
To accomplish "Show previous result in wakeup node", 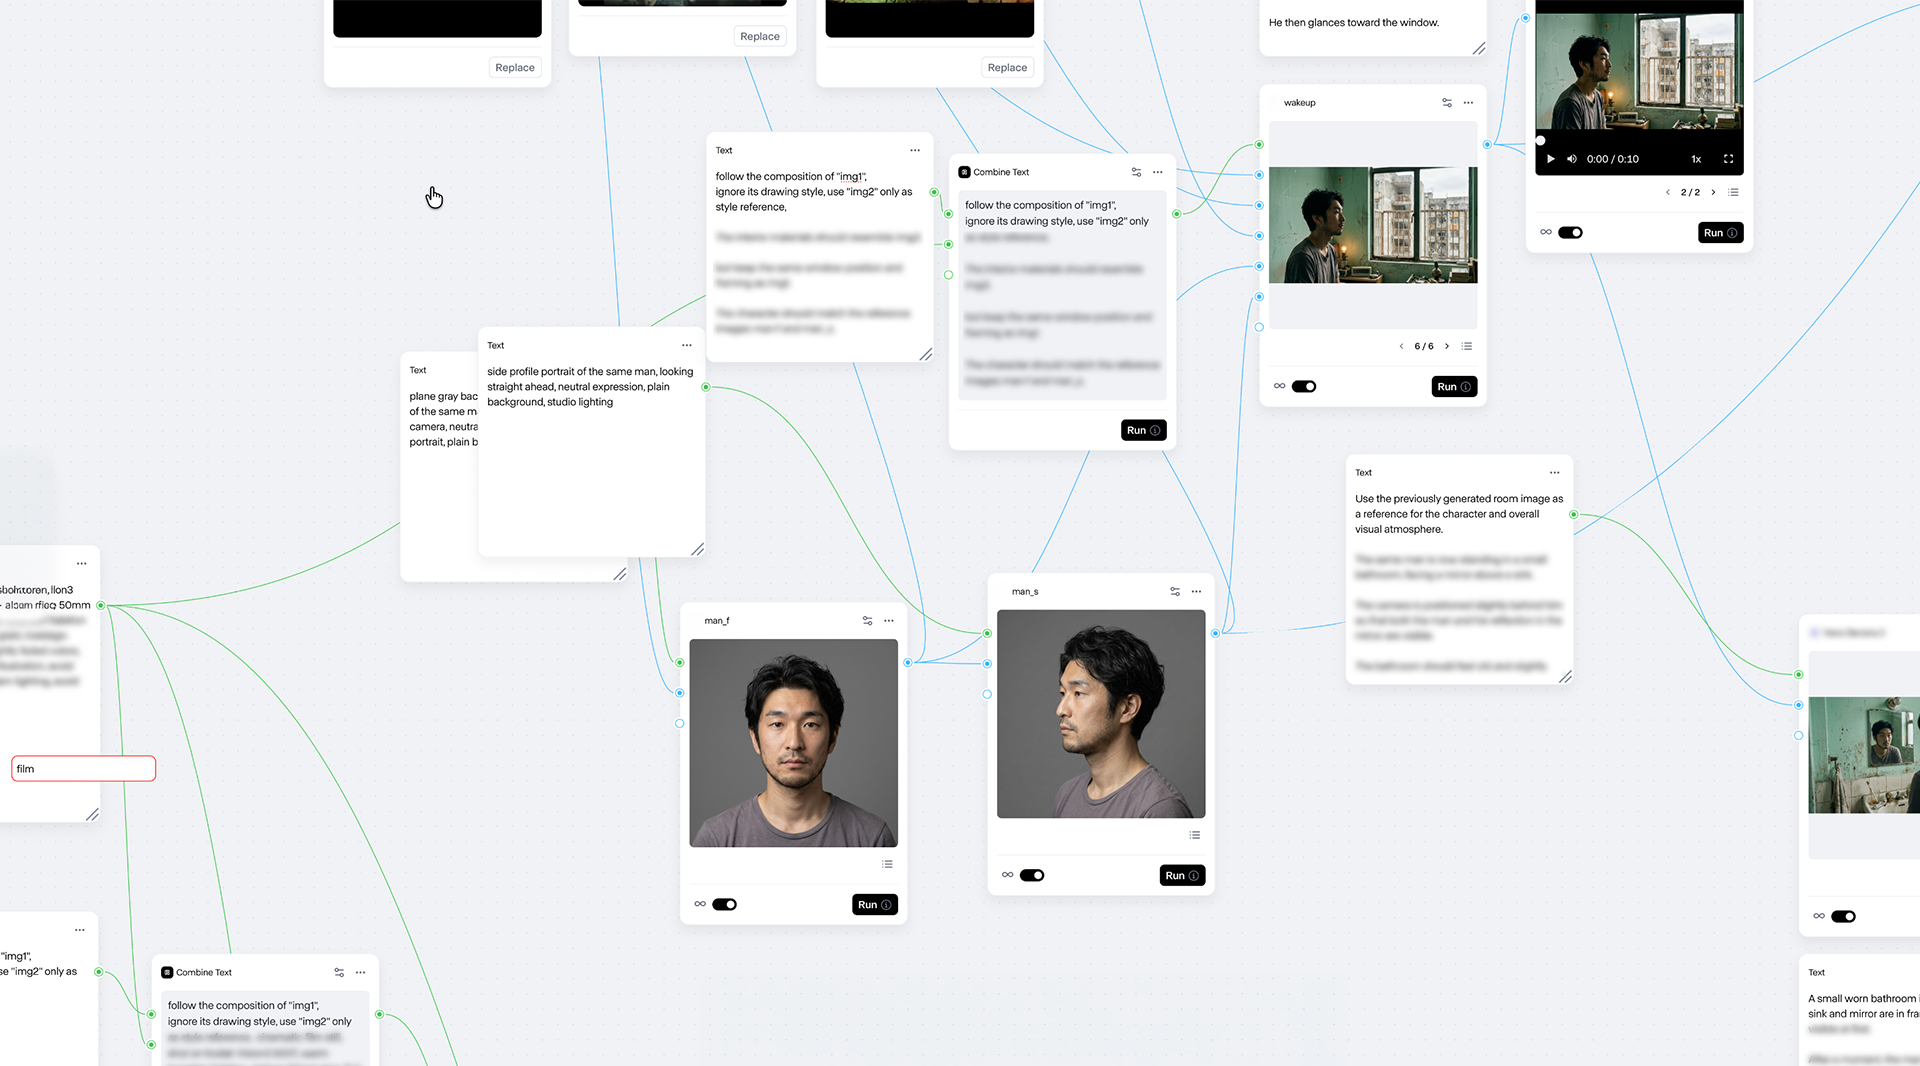I will [1401, 346].
